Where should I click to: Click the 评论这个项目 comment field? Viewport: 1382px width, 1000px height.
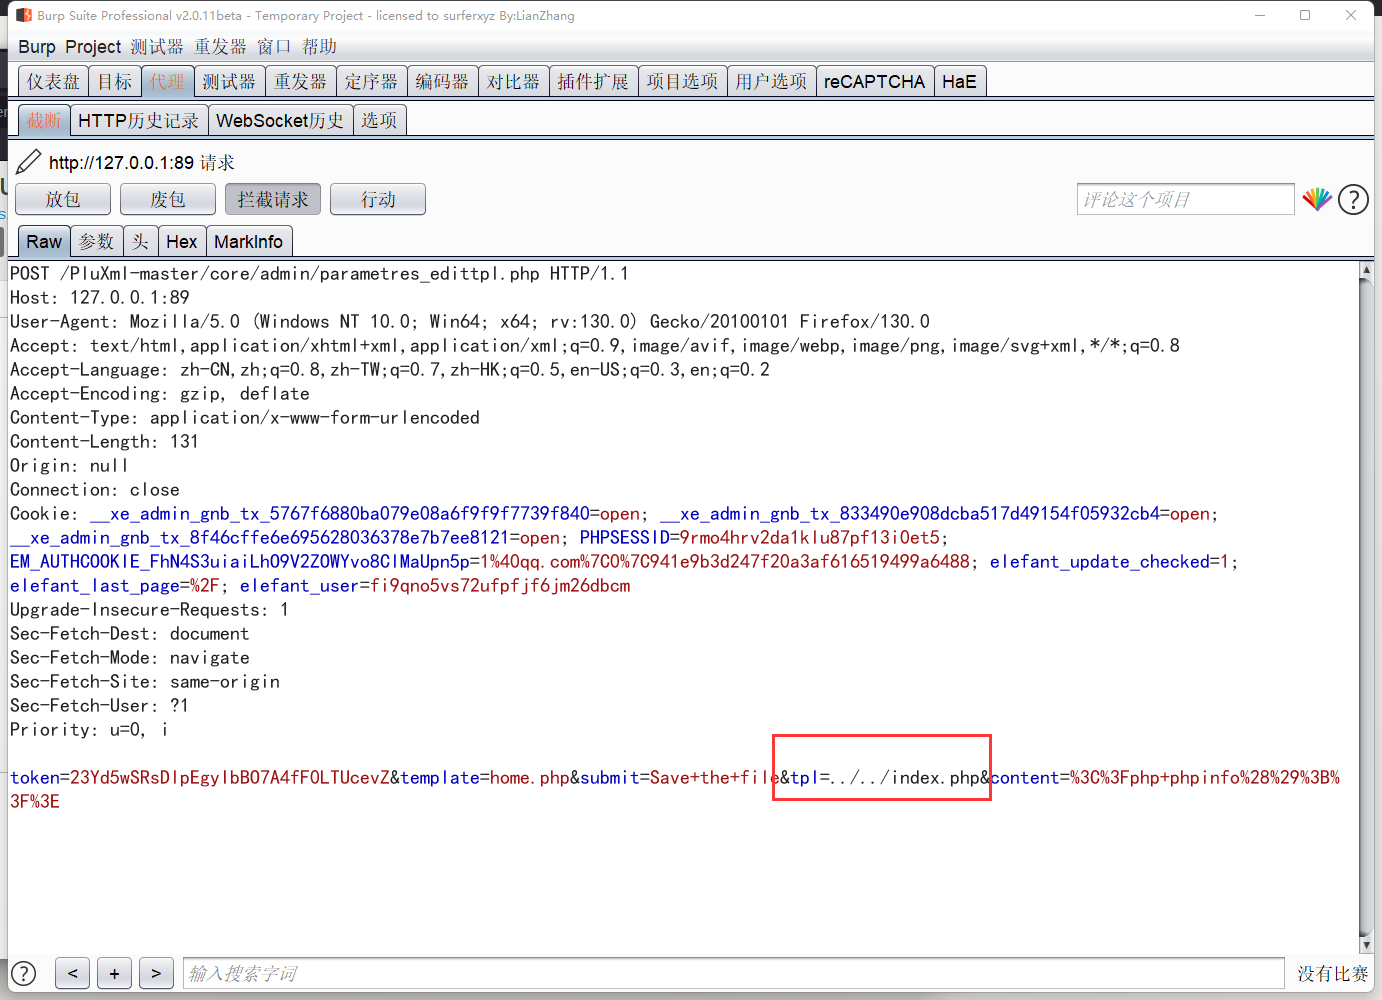click(x=1185, y=199)
